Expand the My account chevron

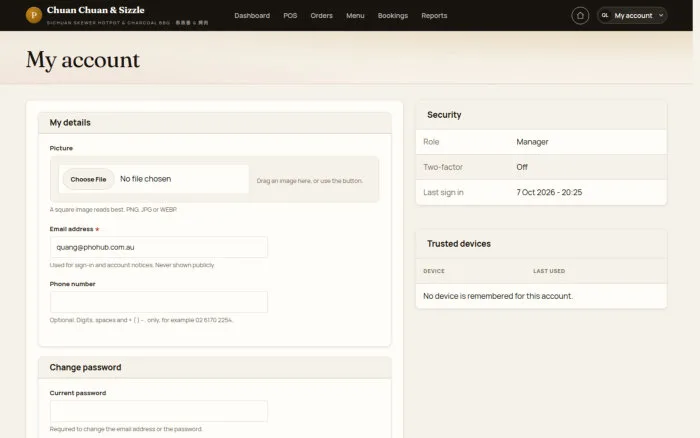pos(661,16)
